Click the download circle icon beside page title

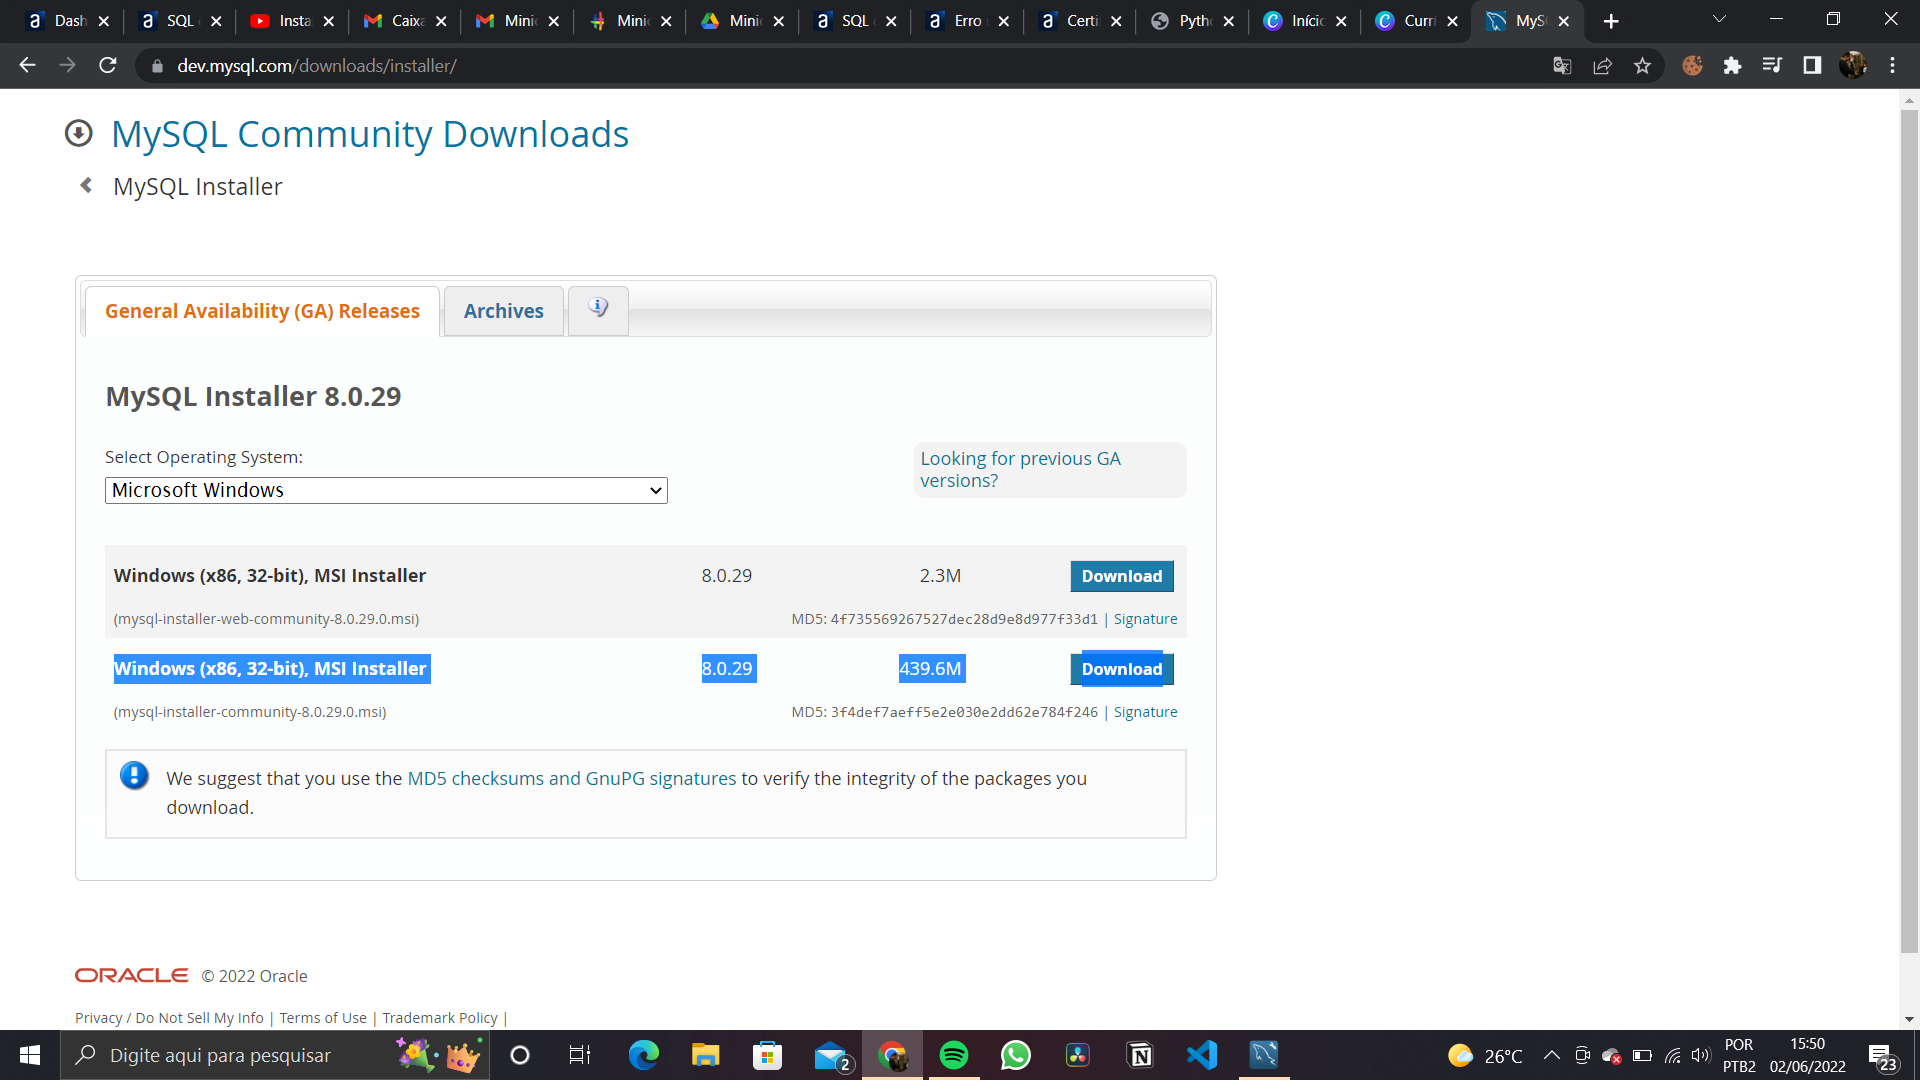pos(78,133)
